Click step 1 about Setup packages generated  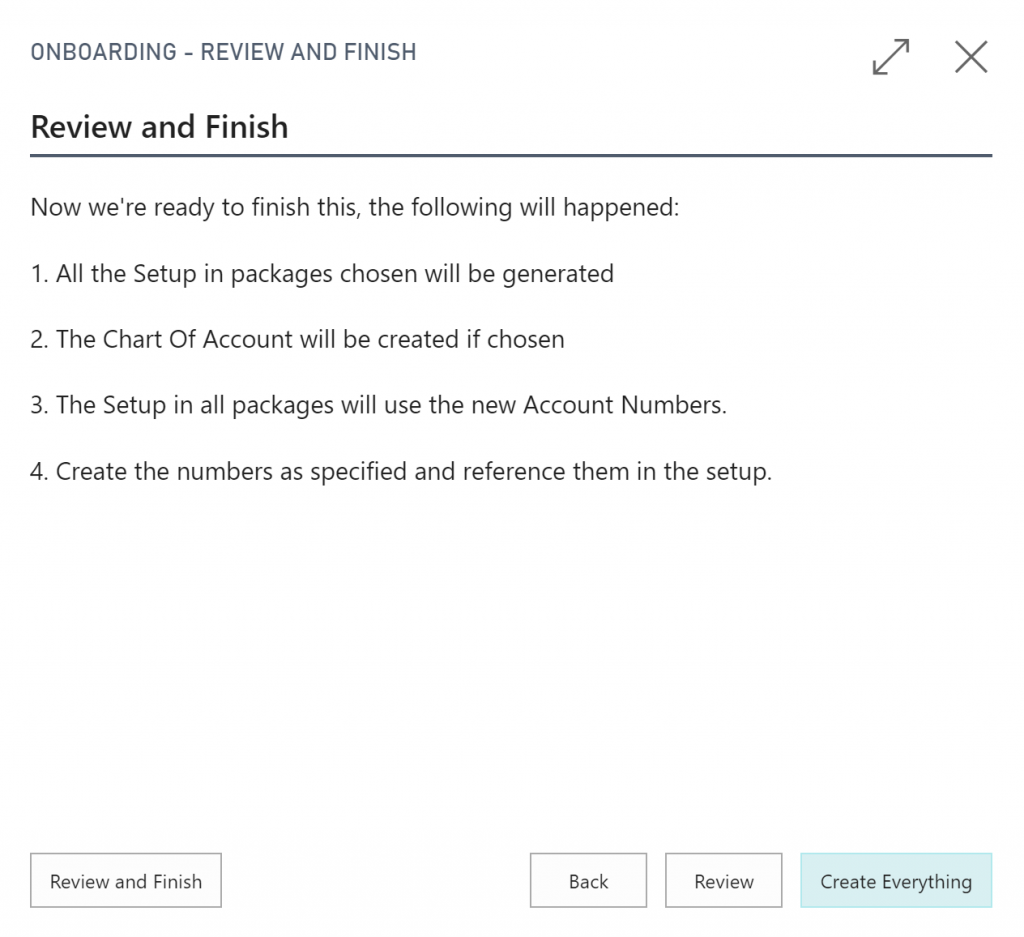pyautogui.click(x=322, y=274)
